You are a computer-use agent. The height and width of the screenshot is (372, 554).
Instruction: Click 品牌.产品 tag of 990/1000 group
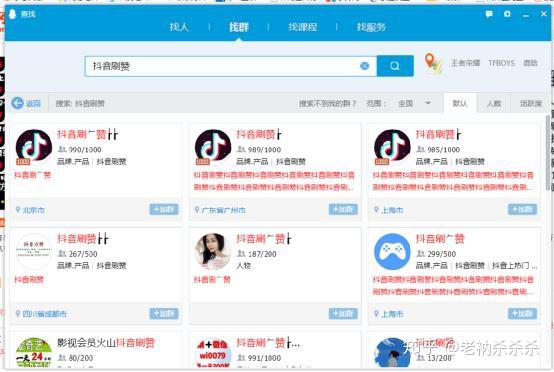pos(73,161)
